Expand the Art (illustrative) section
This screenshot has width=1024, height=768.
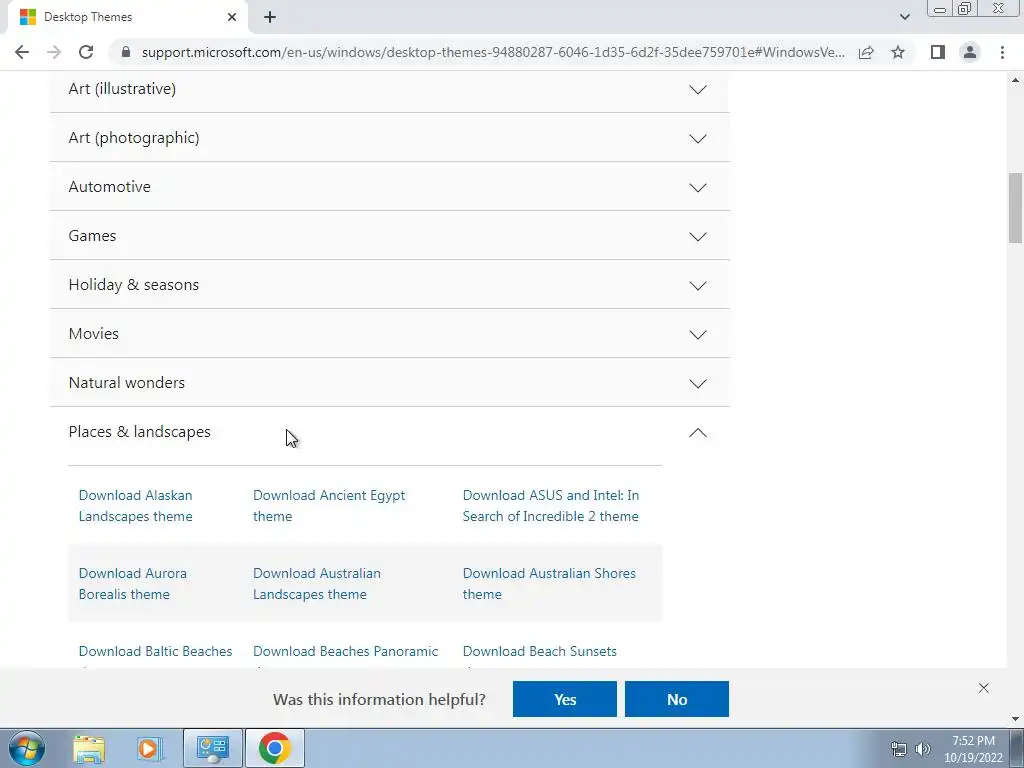click(389, 89)
